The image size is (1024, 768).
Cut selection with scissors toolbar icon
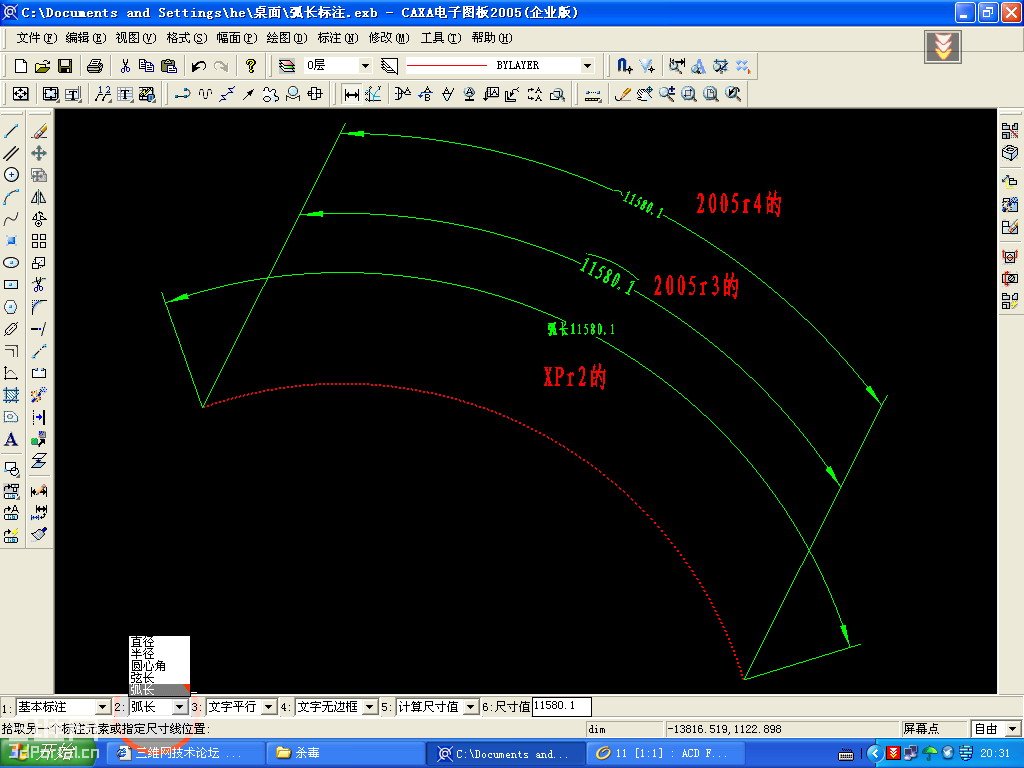tap(125, 65)
